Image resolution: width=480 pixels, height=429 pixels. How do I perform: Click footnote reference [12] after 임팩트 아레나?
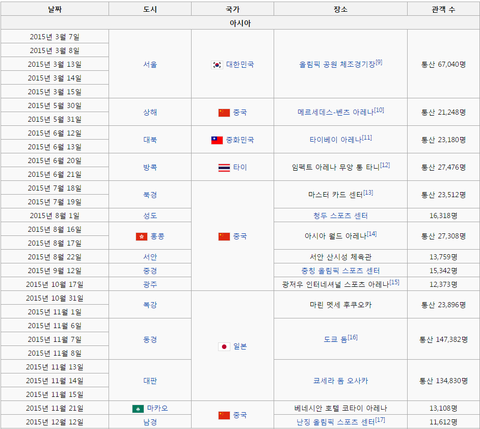pyautogui.click(x=385, y=165)
